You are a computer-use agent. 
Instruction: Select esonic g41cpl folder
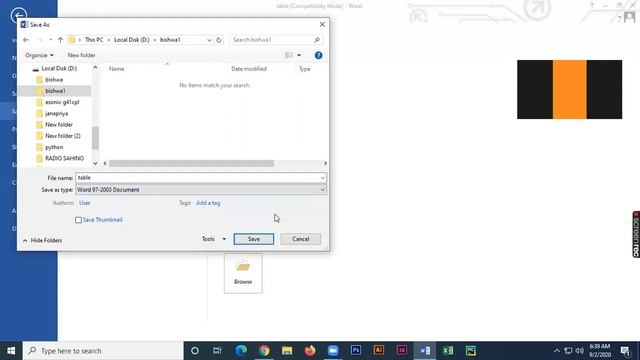coord(62,102)
